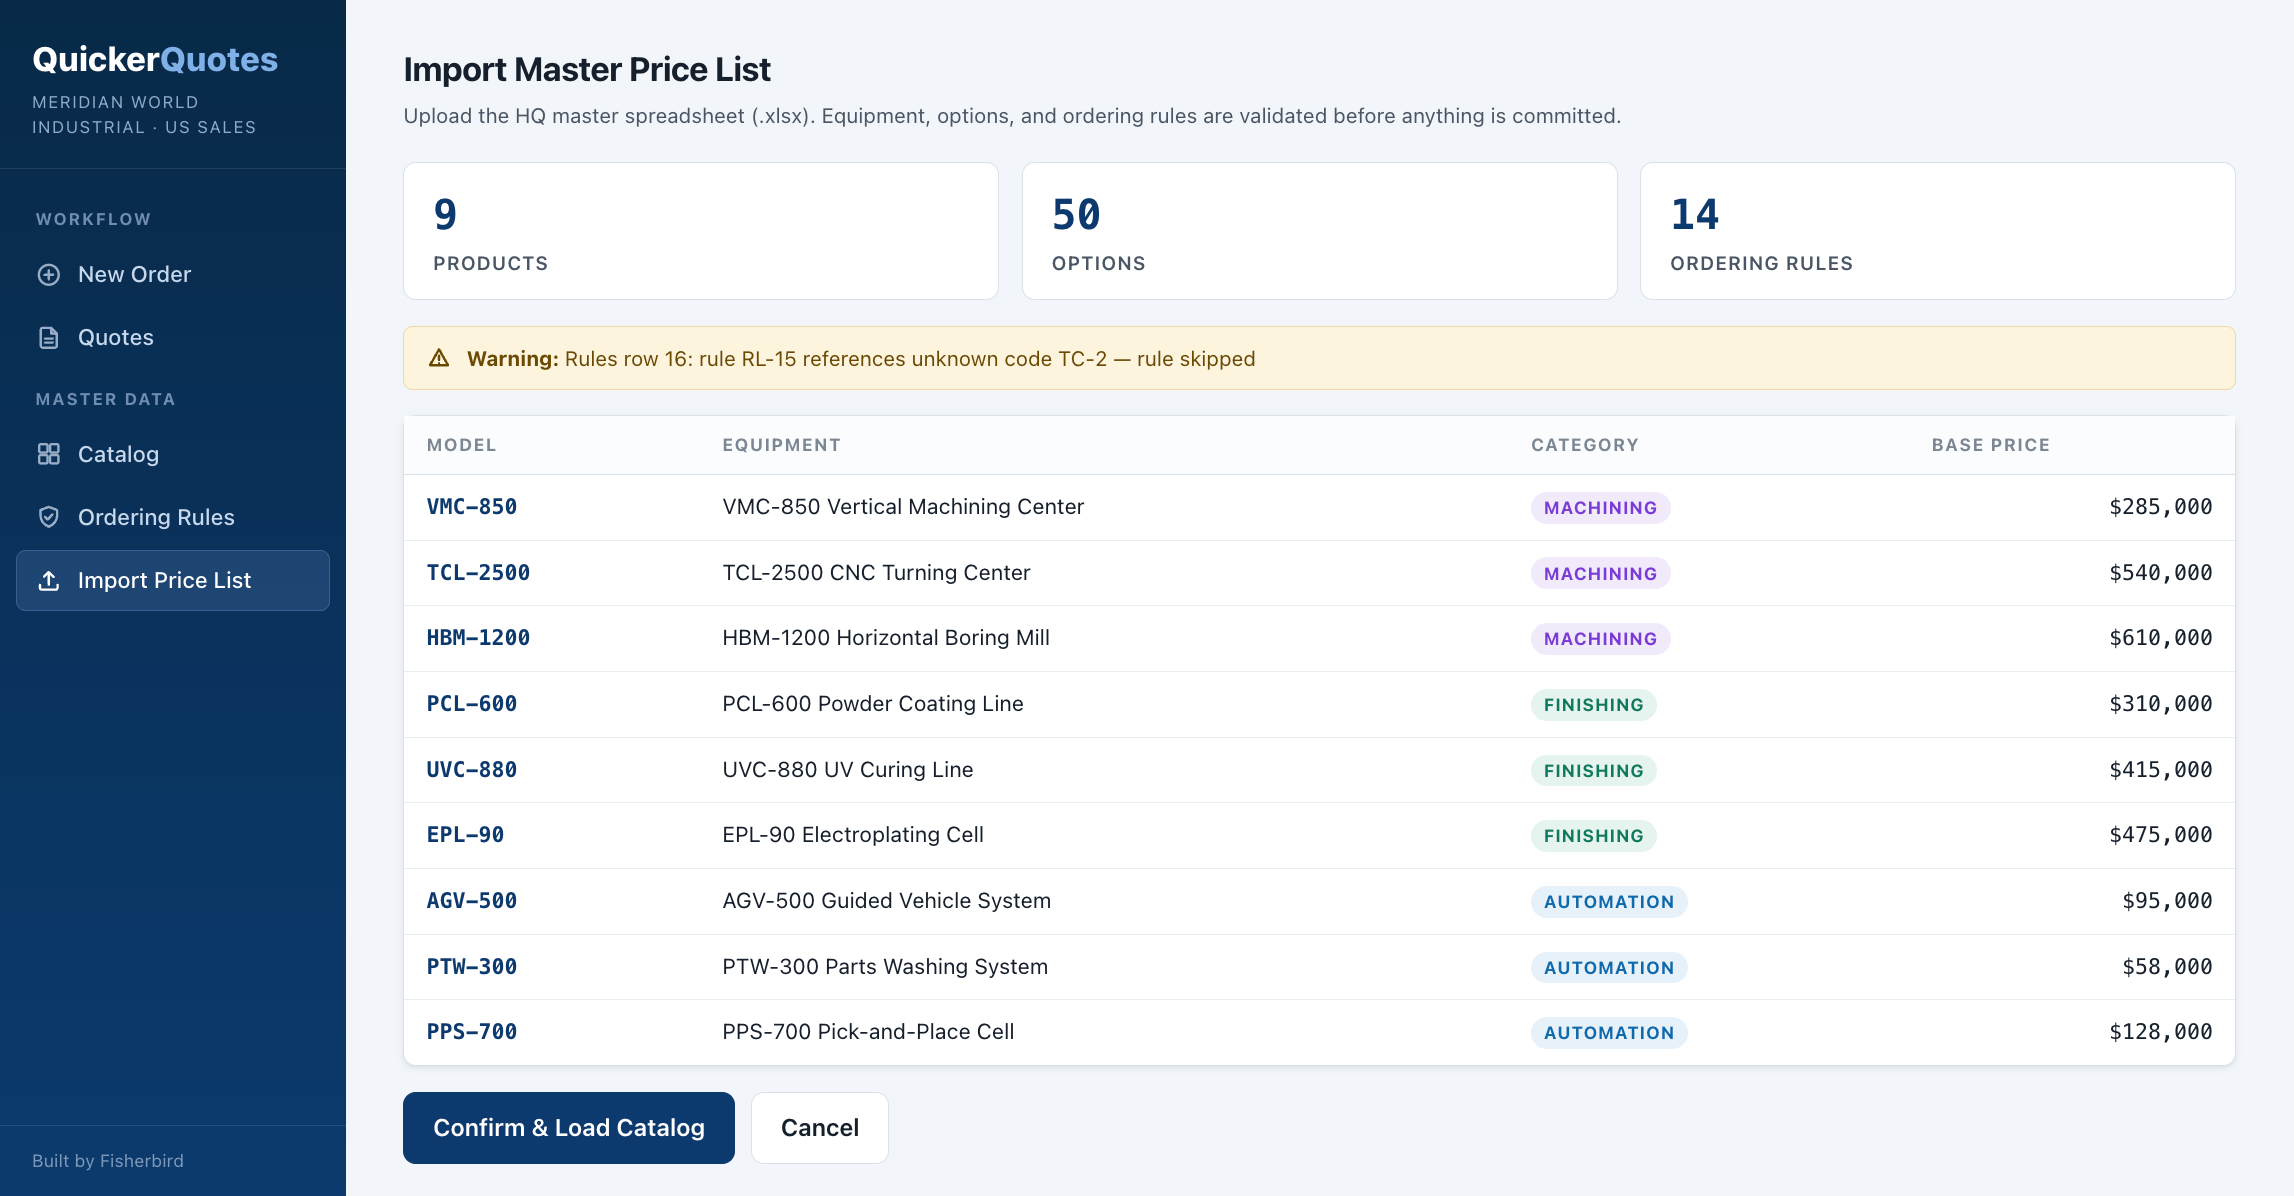Select Import Price List in the sidebar
The image size is (2294, 1196).
point(173,580)
